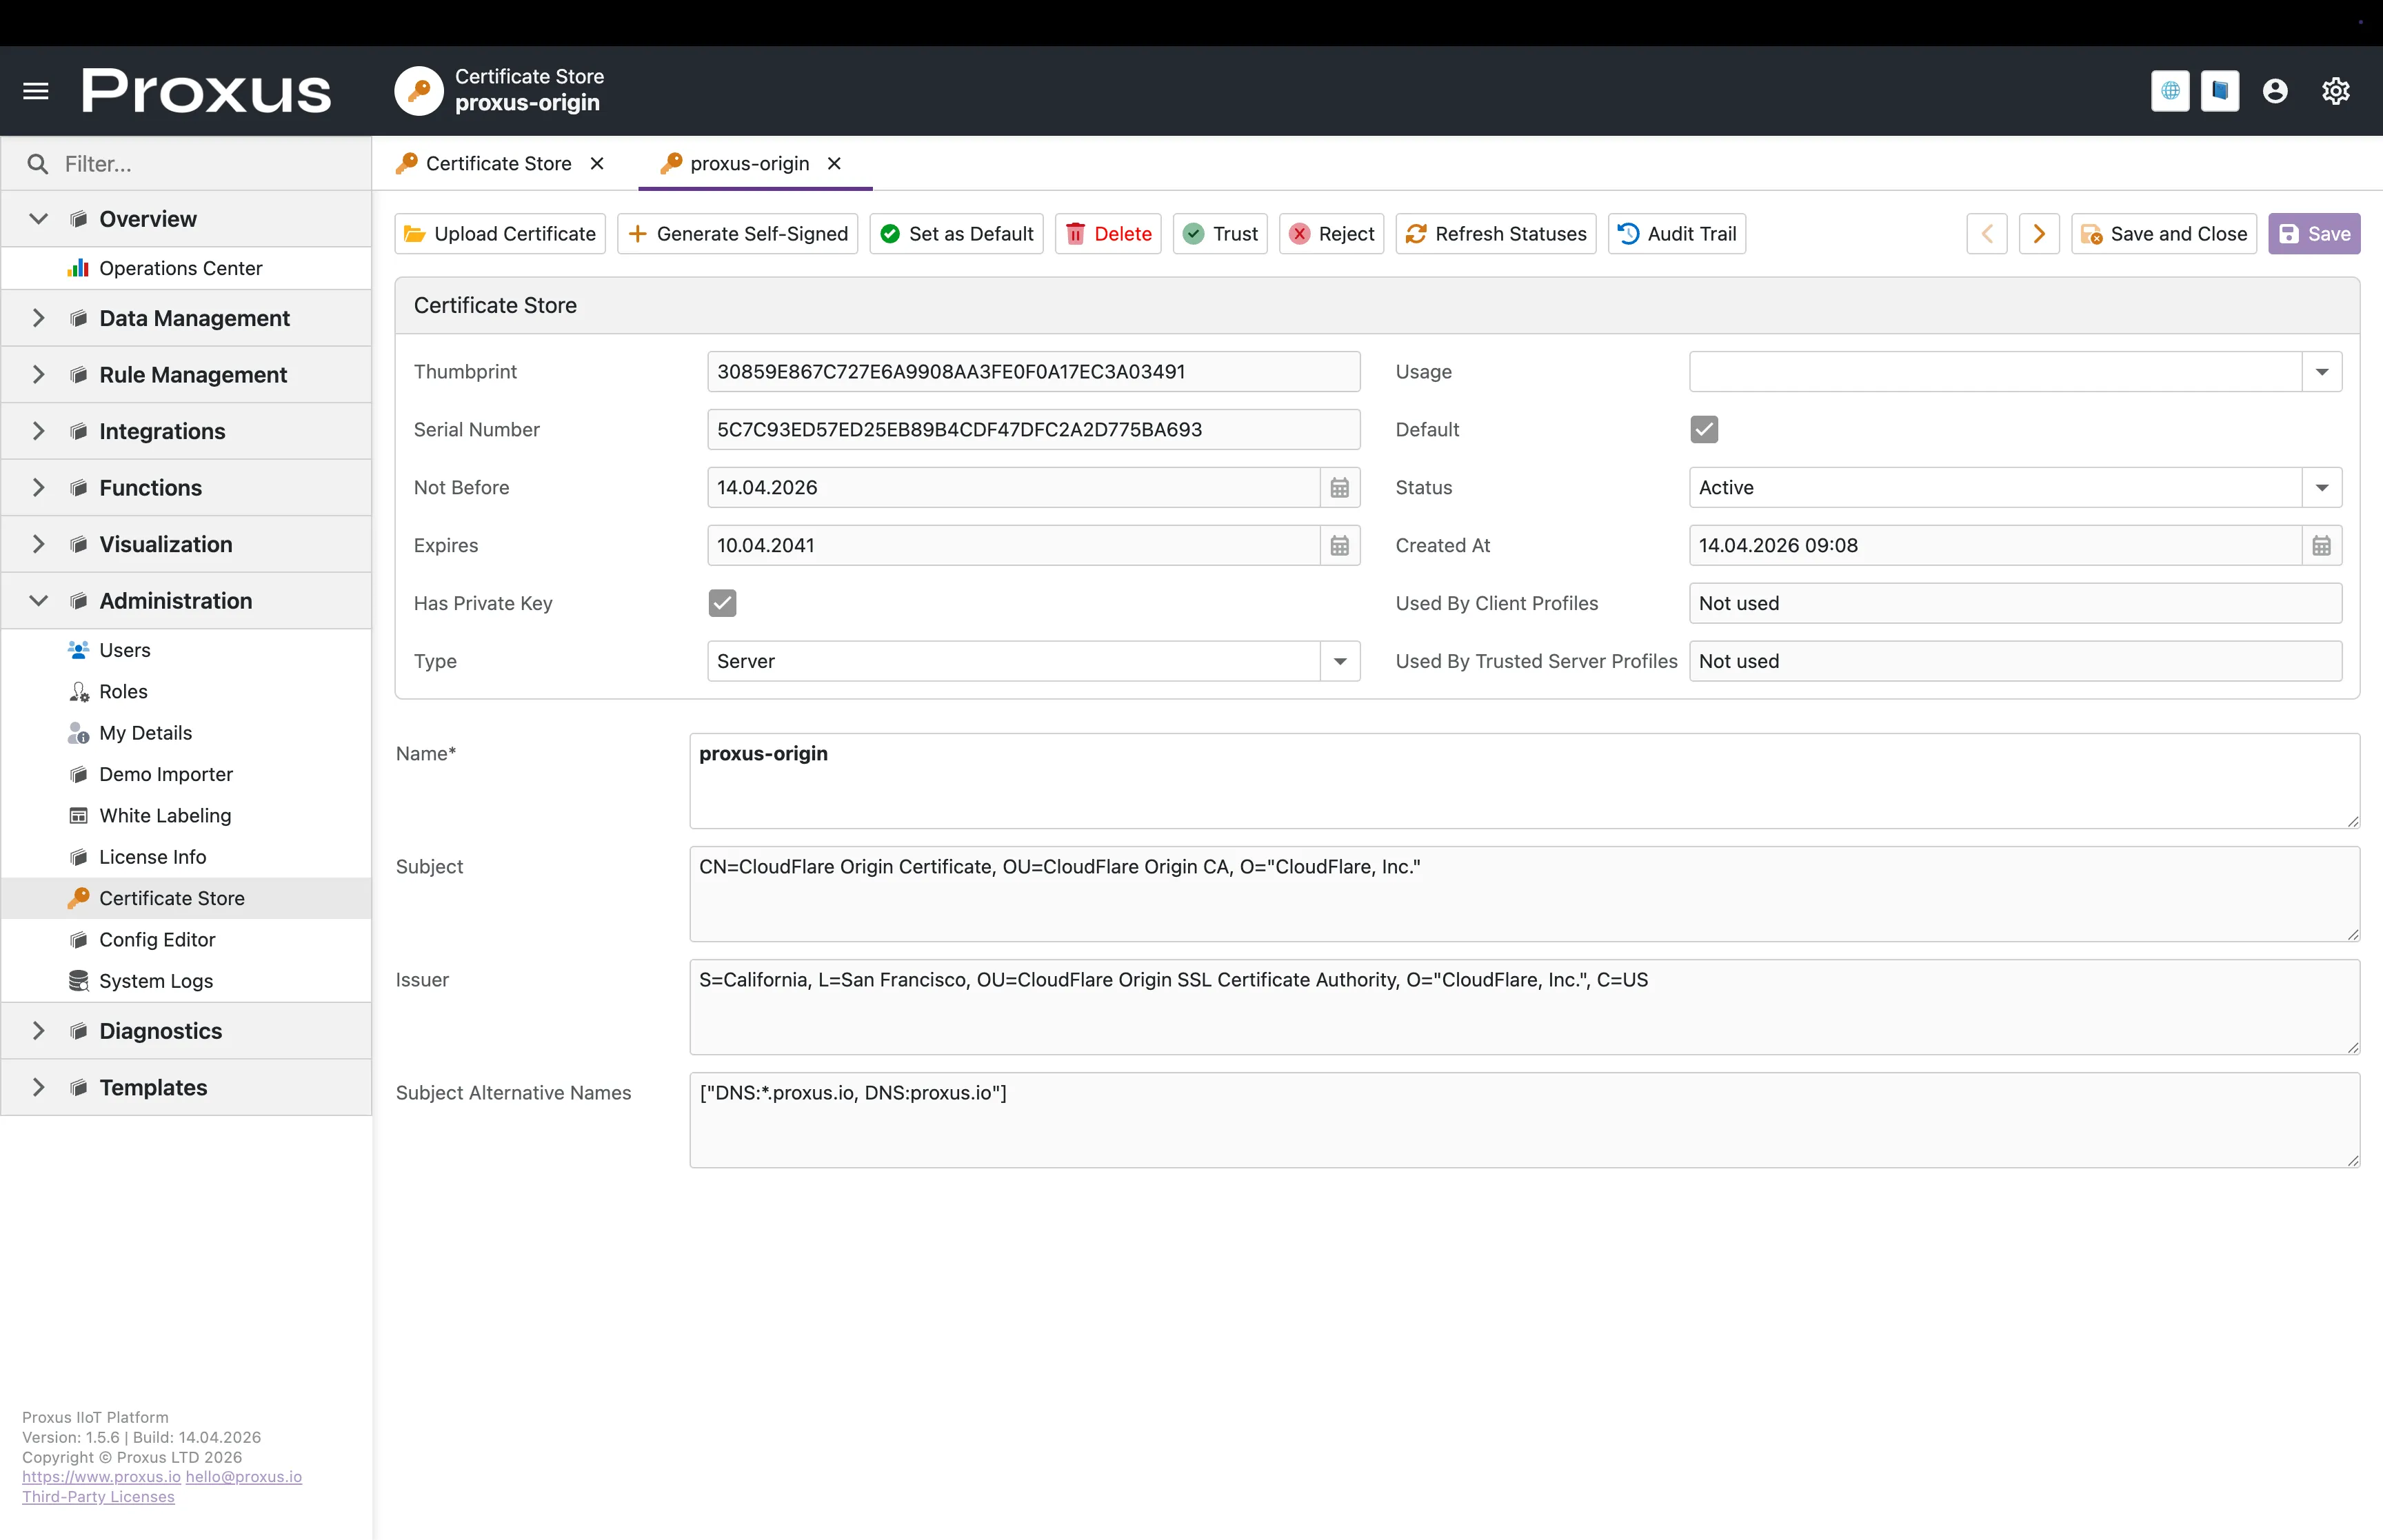This screenshot has height=1540, width=2383.
Task: Toggle the Default checkbox
Action: (x=1704, y=430)
